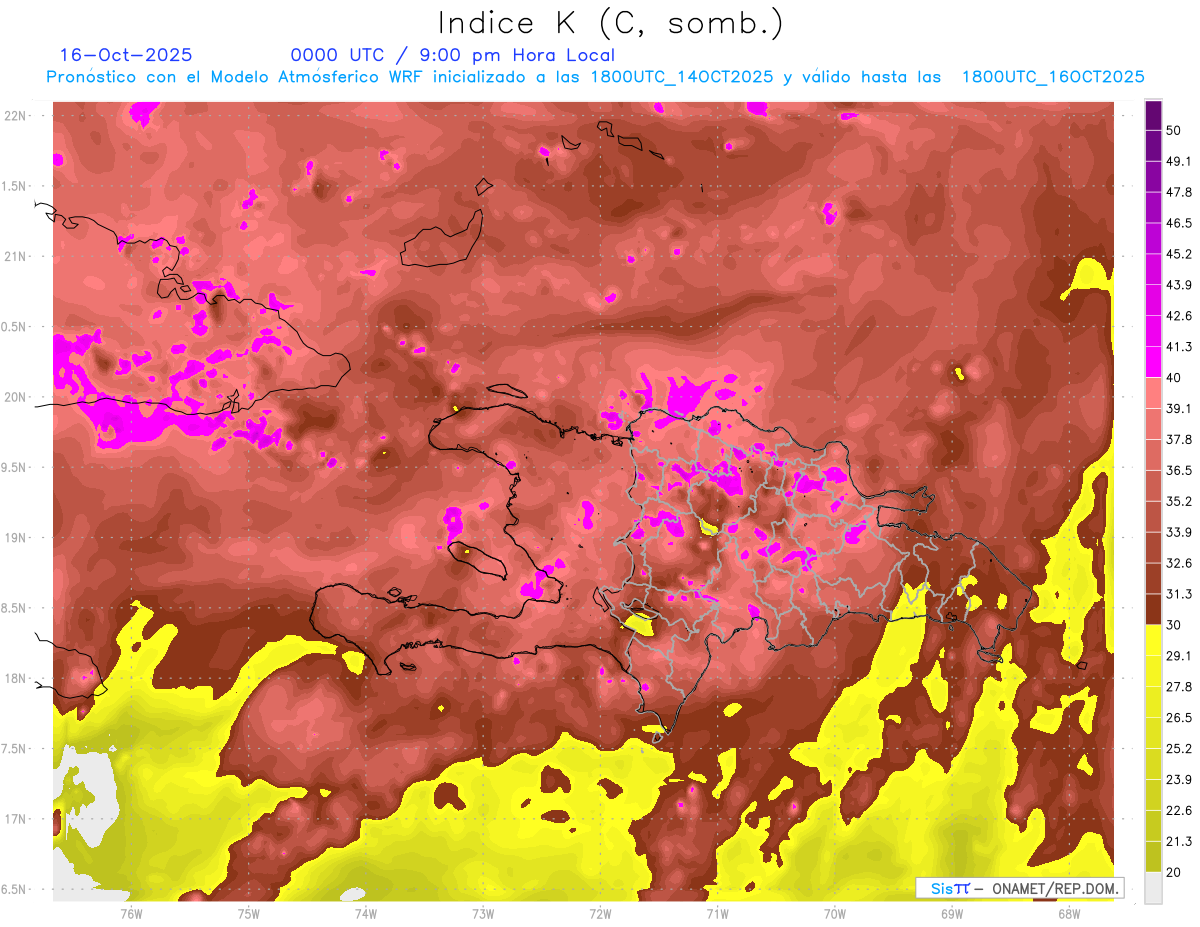1200x927 pixels.
Task: Click the '72W' longitude axis label
Action: click(x=600, y=914)
